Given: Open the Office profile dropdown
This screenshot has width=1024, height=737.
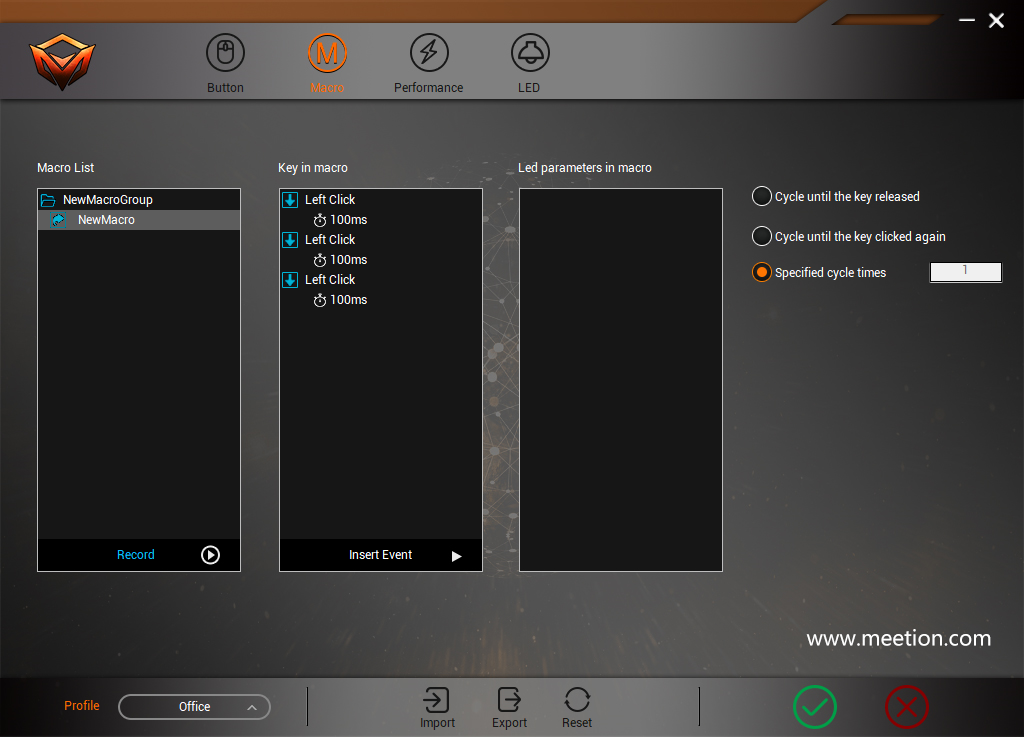Looking at the screenshot, I should click(194, 706).
